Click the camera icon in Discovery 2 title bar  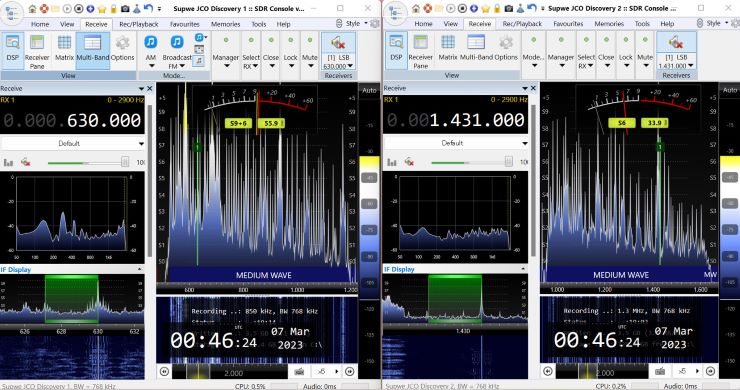tap(509, 8)
